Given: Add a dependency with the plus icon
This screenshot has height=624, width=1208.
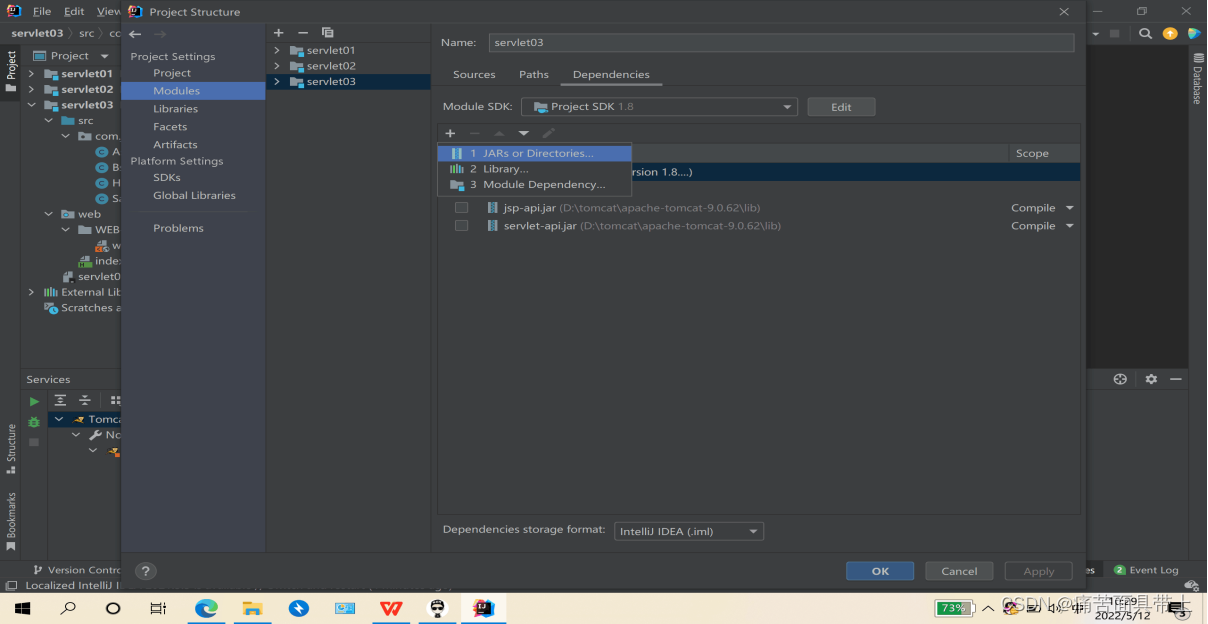Looking at the screenshot, I should [x=450, y=133].
